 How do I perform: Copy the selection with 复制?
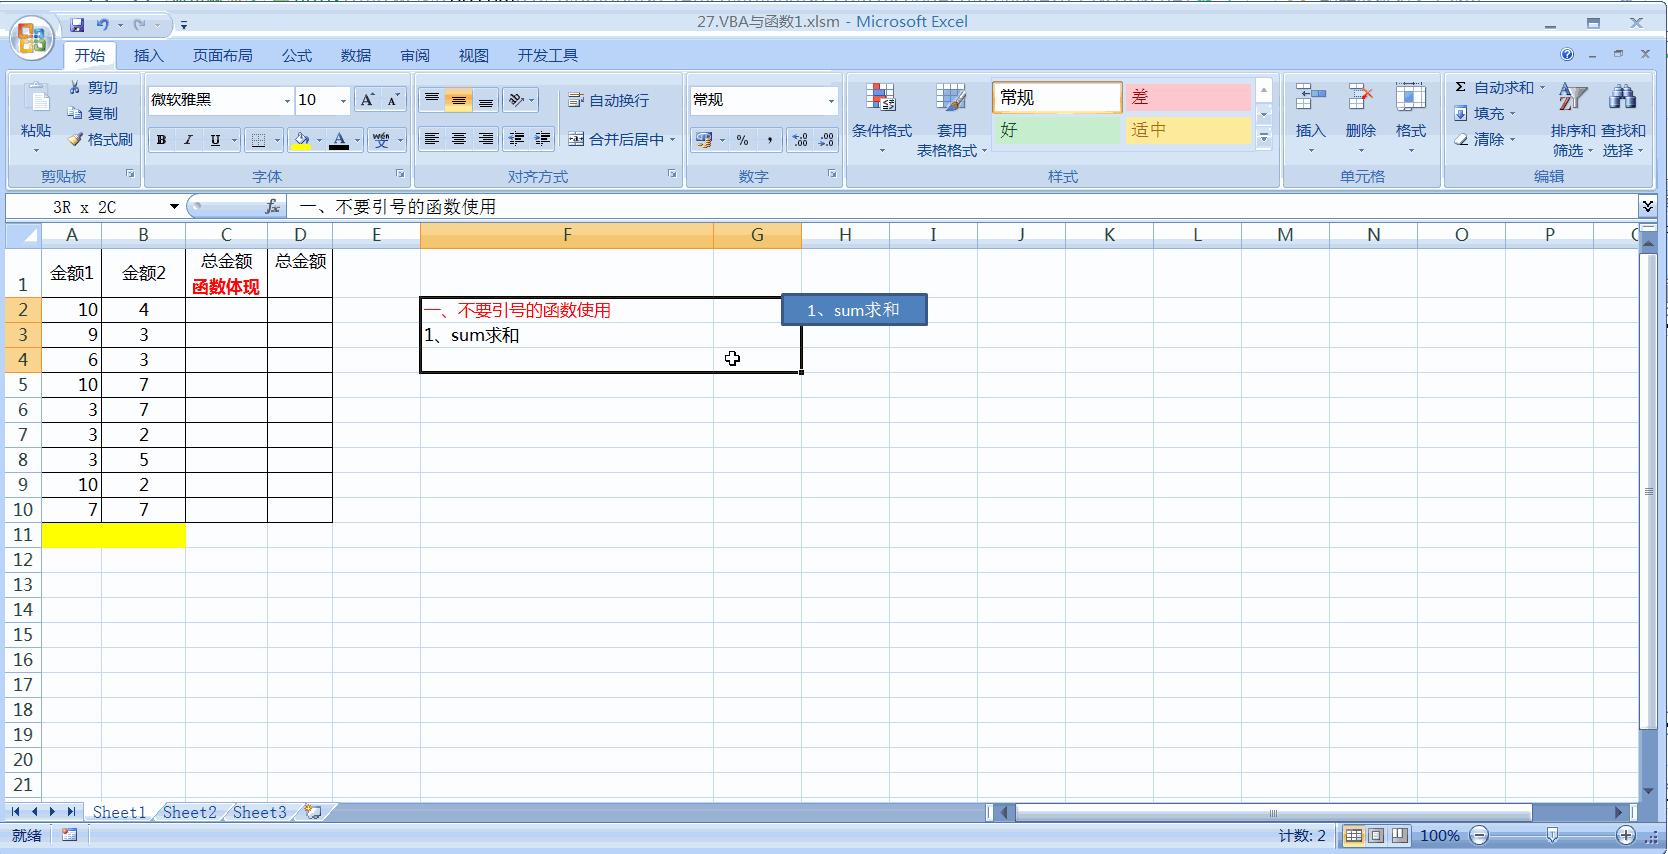pyautogui.click(x=93, y=113)
